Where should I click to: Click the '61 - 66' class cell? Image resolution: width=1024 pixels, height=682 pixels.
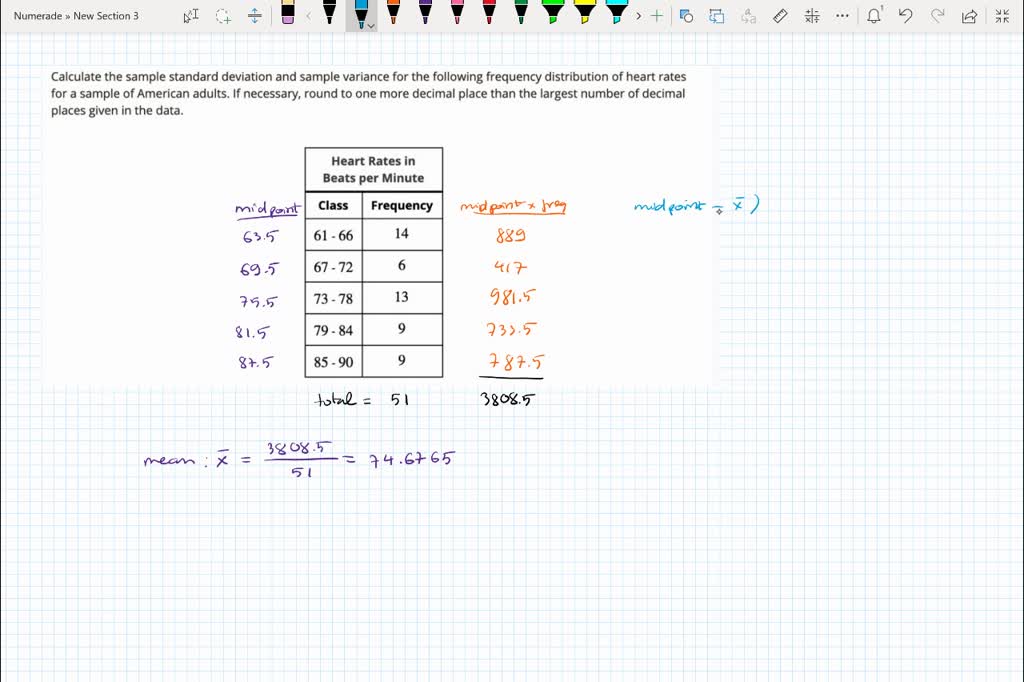click(333, 235)
